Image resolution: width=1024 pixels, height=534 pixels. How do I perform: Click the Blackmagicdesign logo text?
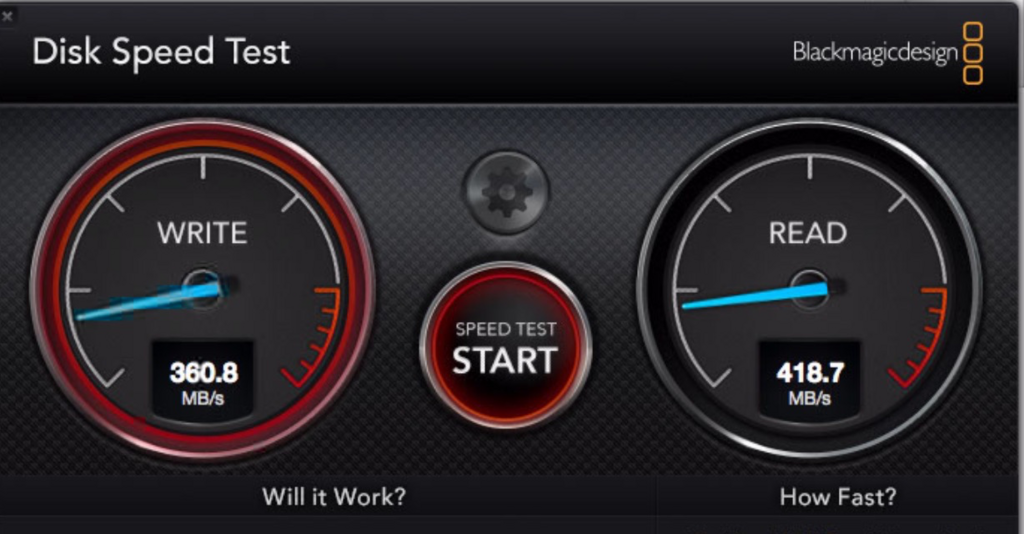pos(875,52)
